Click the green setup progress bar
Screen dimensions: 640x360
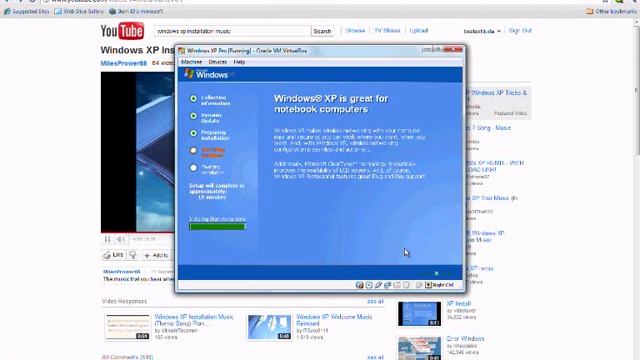pos(218,227)
